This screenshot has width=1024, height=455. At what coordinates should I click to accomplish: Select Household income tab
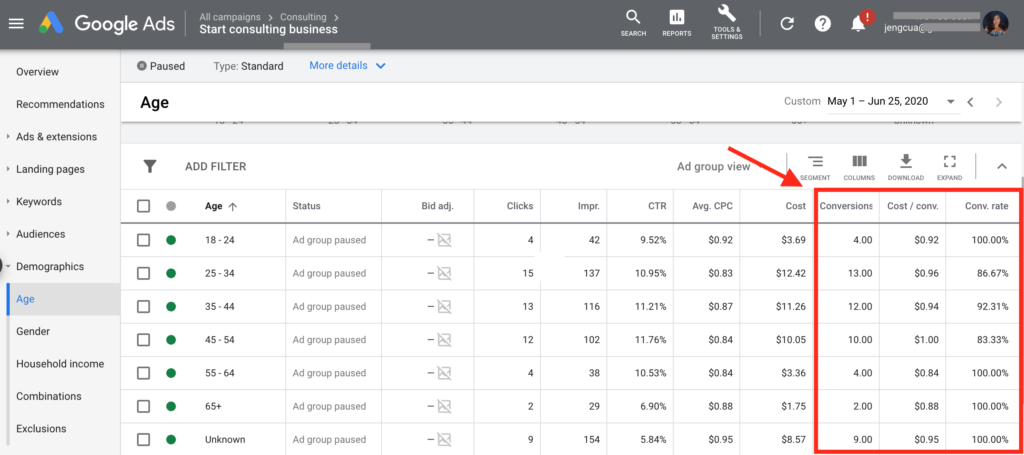coord(60,364)
